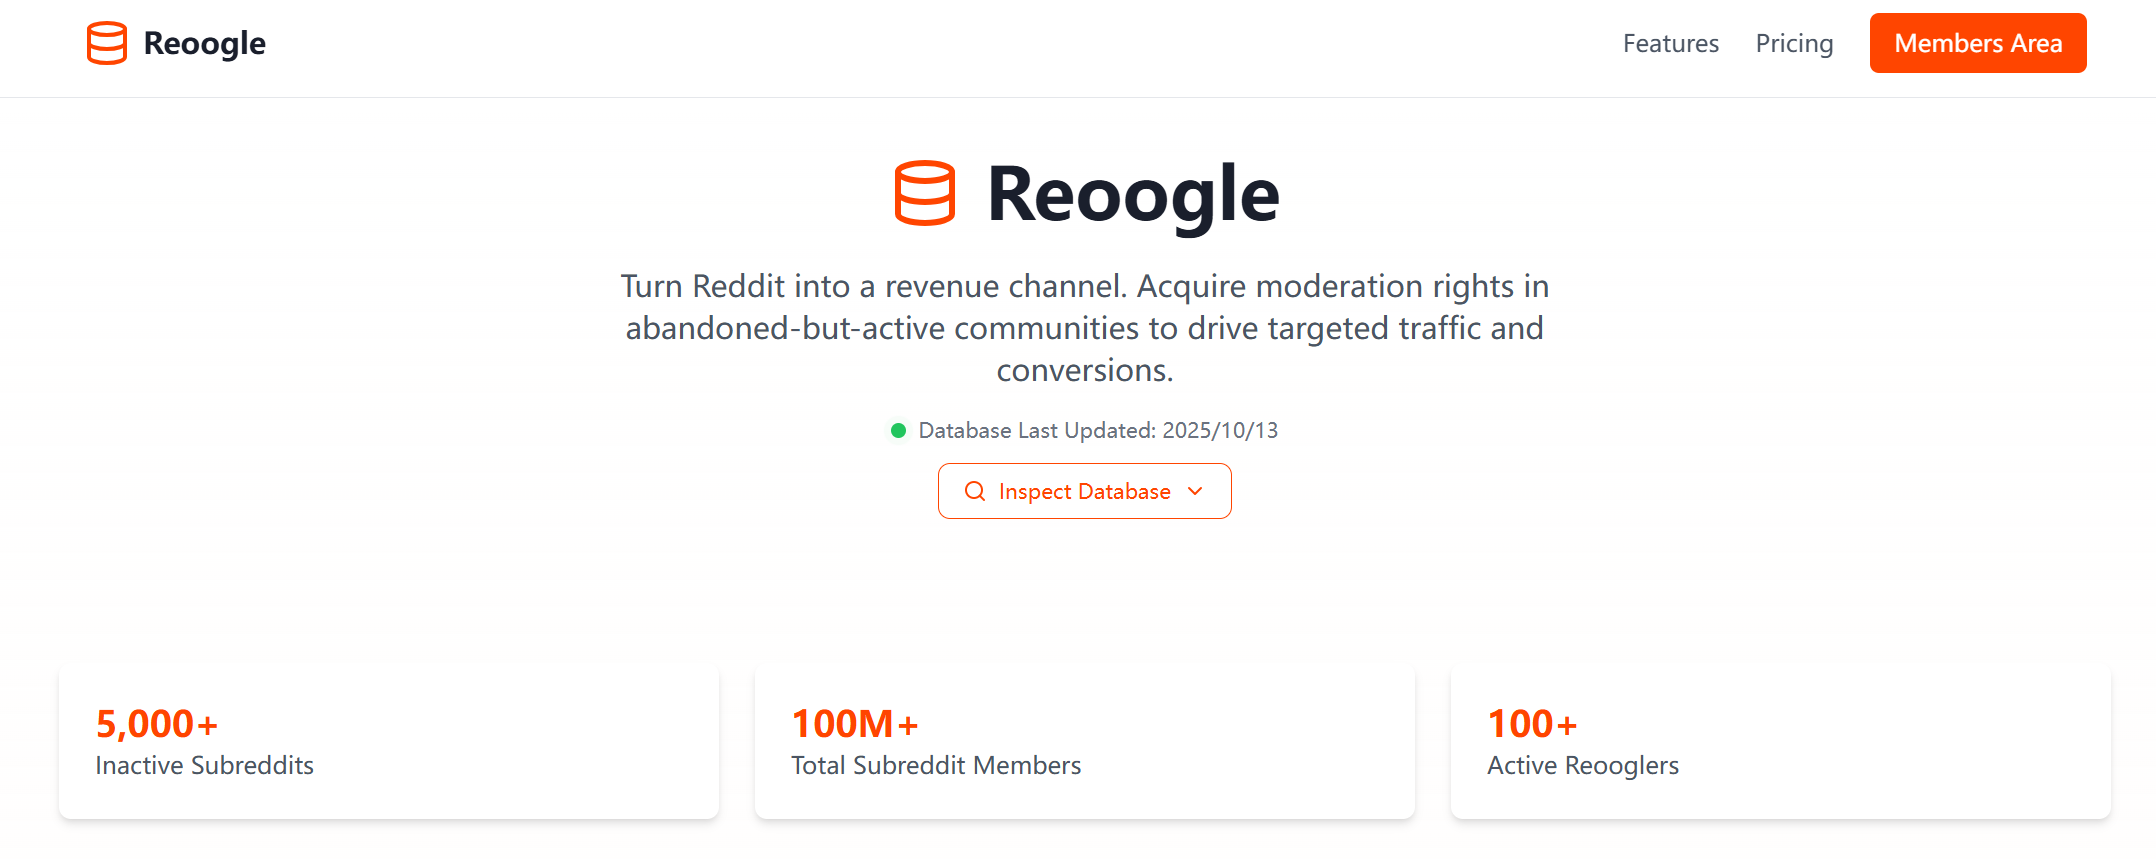The height and width of the screenshot is (859, 2156).
Task: Select the Inactive Subreddits label
Action: click(204, 766)
